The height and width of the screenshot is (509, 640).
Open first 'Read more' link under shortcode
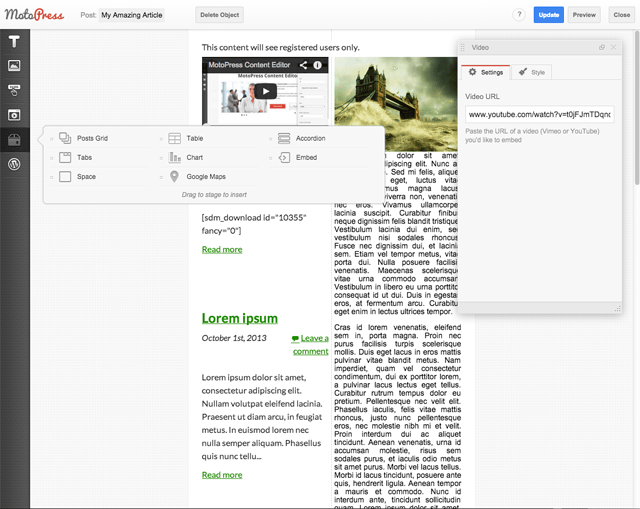(x=222, y=249)
